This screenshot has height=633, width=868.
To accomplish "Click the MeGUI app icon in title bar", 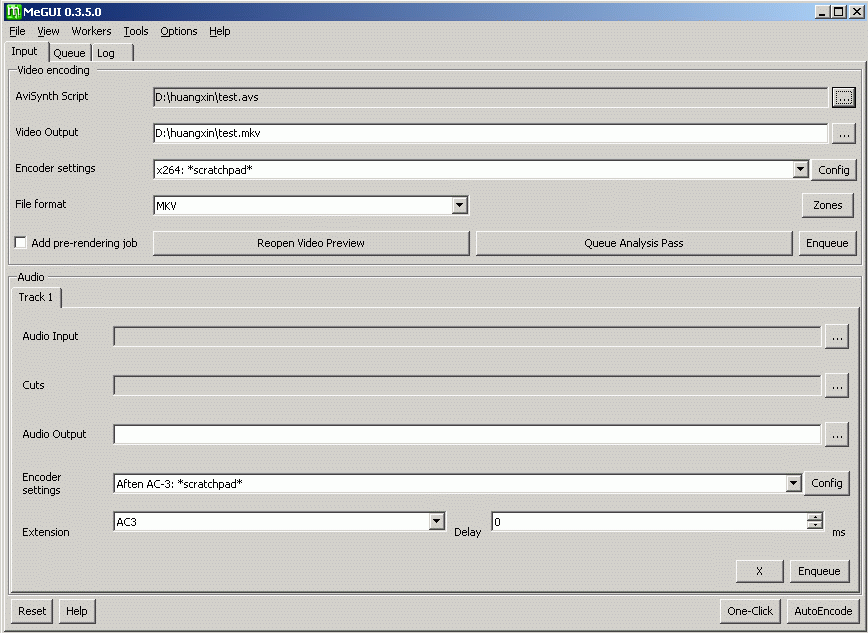I will pyautogui.click(x=13, y=12).
